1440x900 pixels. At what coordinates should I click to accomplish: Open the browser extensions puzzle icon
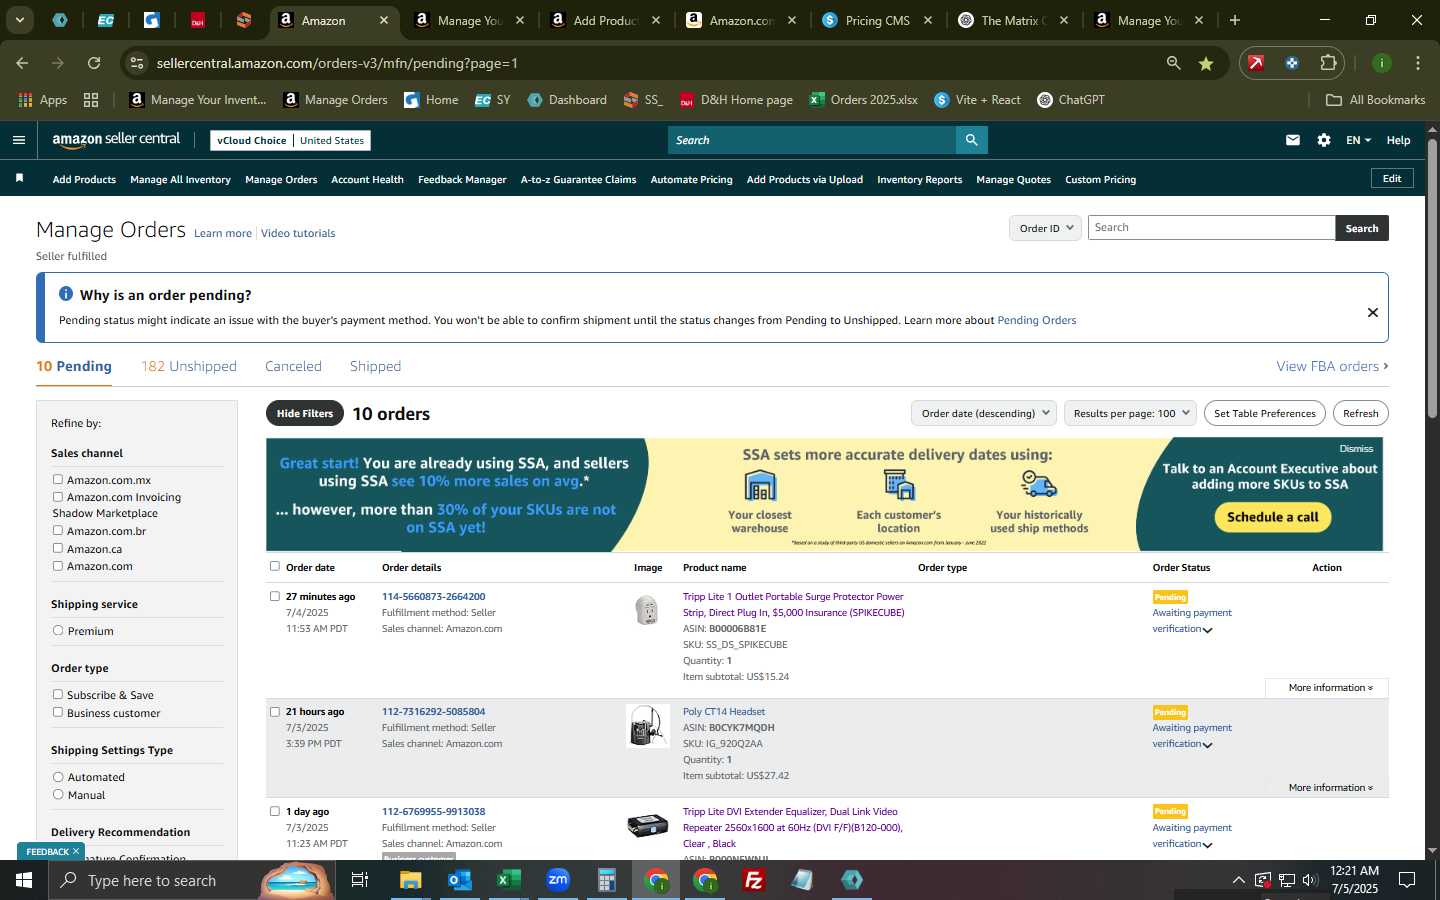pyautogui.click(x=1328, y=63)
